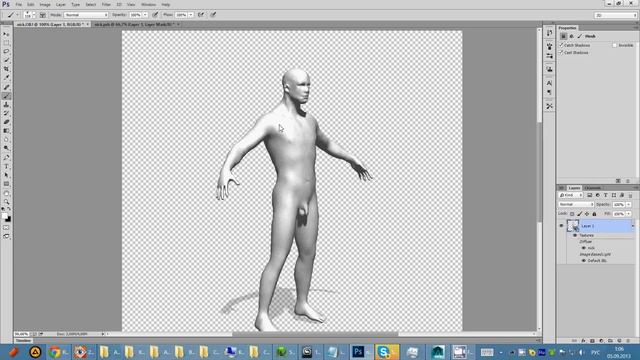Select the Spot Healing Brush tool
This screenshot has height=360, width=640.
[x=6, y=87]
